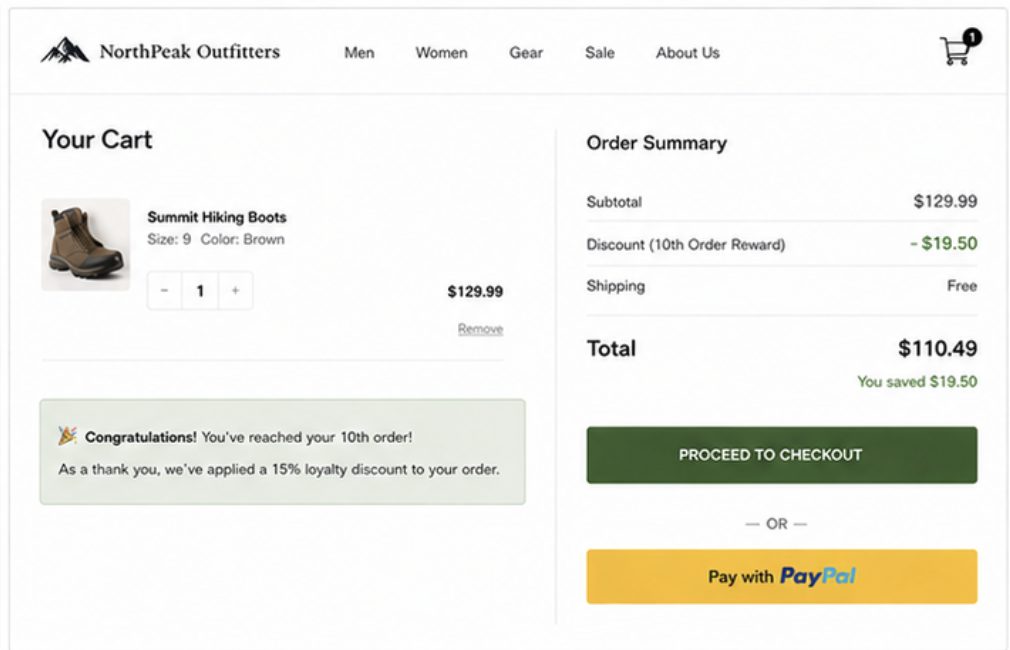Image resolution: width=1010 pixels, height=650 pixels.
Task: Click the Summit Hiking Boots product title
Action: (x=216, y=217)
